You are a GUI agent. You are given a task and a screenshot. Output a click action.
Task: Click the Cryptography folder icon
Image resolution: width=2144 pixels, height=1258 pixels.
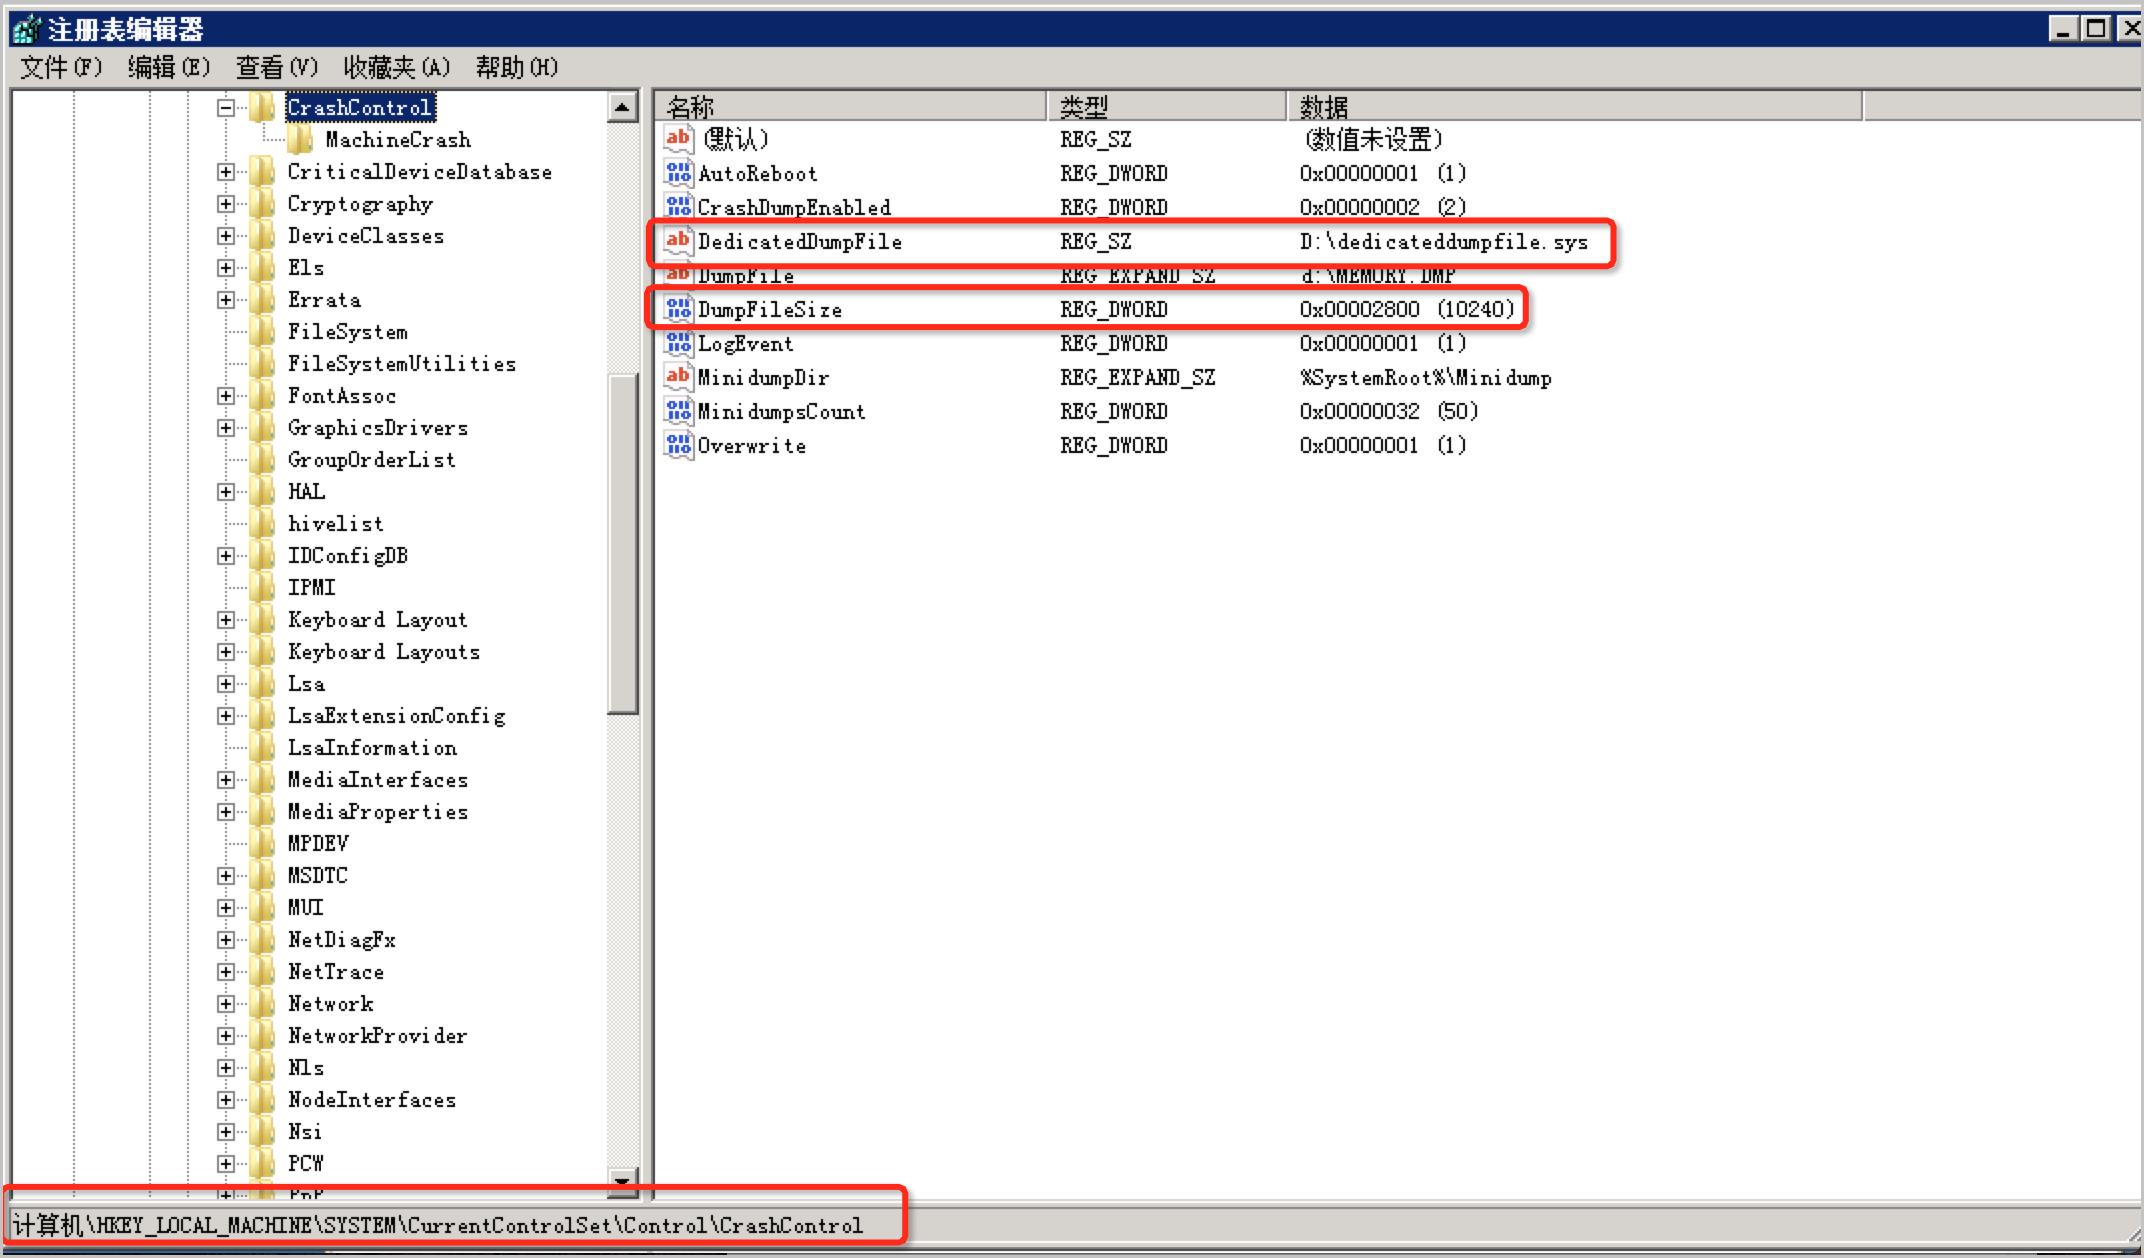point(263,203)
